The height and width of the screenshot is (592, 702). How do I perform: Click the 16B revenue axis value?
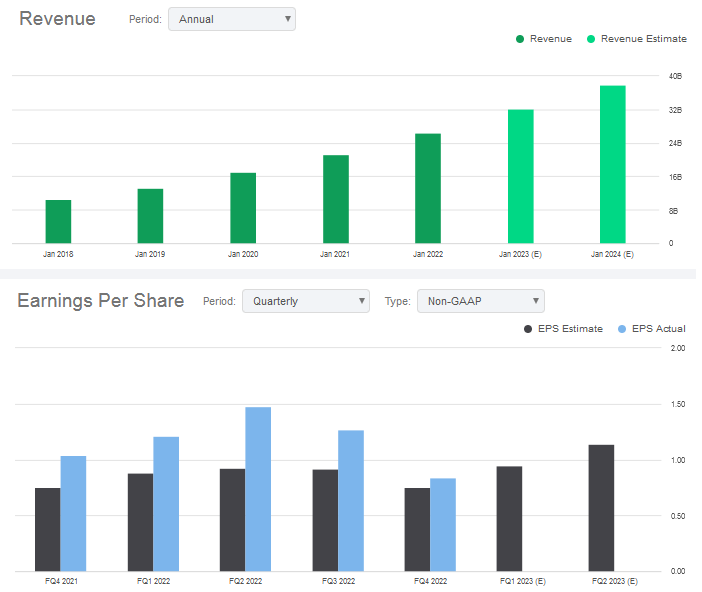click(x=676, y=177)
